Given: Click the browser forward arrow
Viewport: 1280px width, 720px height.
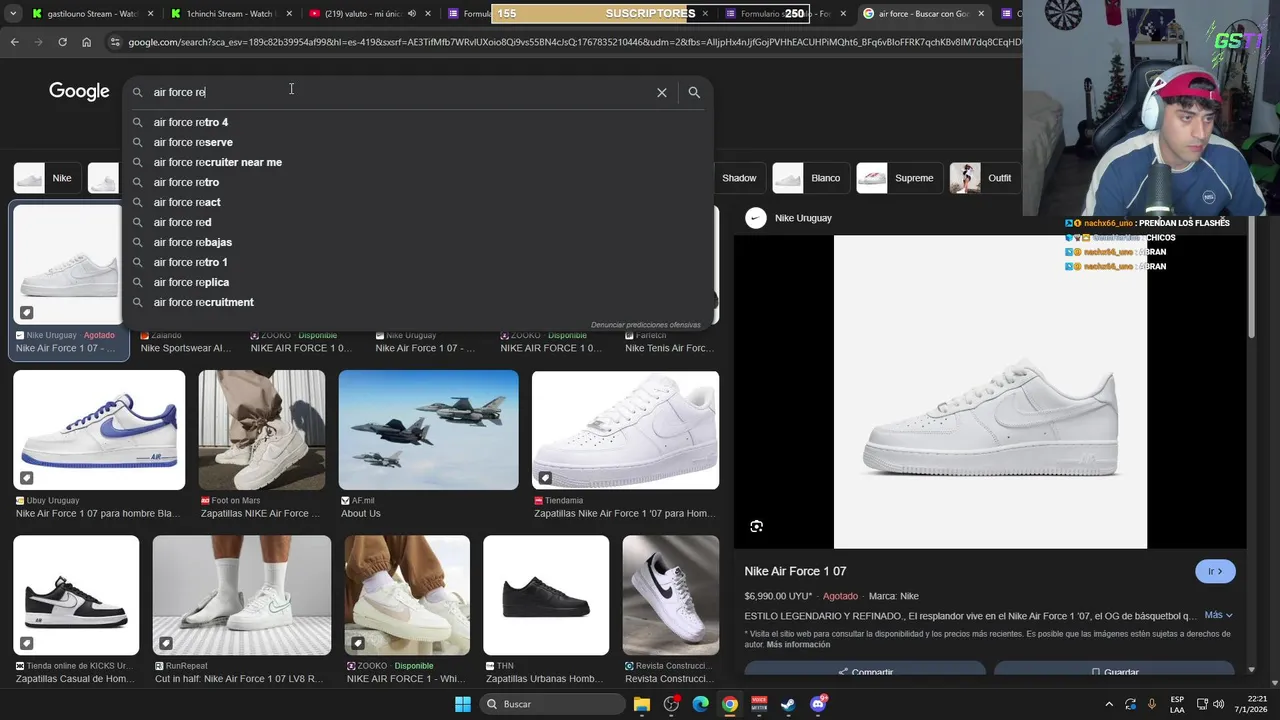Looking at the screenshot, I should (x=38, y=42).
